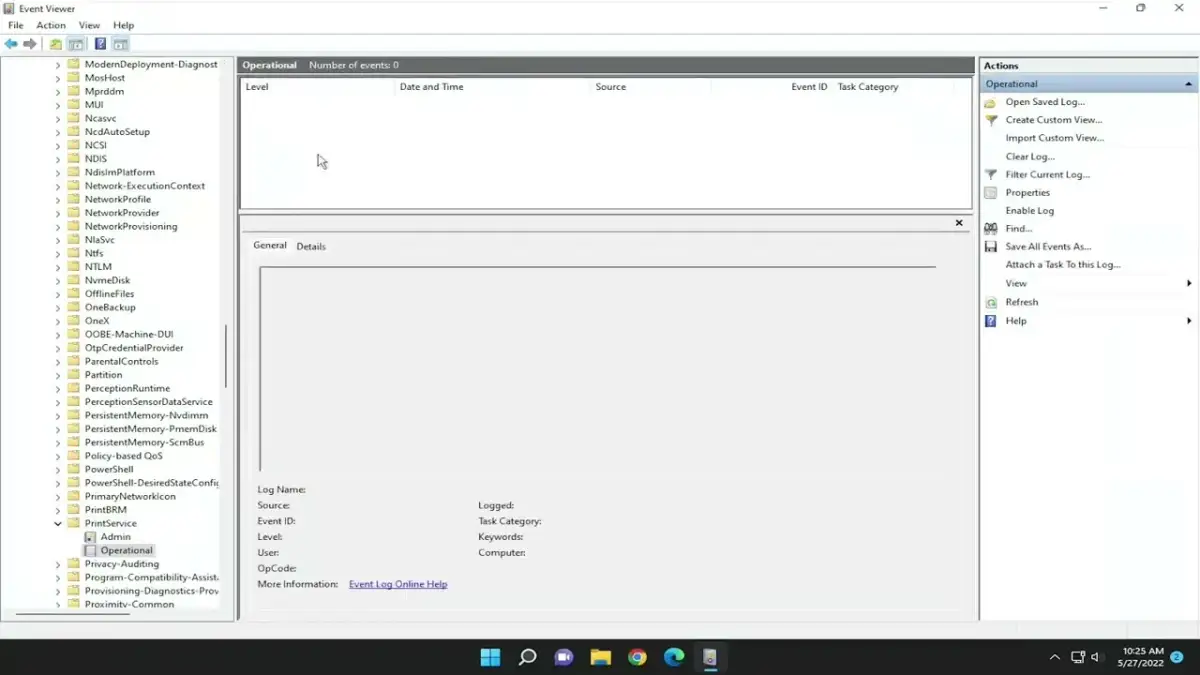The width and height of the screenshot is (1200, 675).
Task: Expand the NTLM tree node
Action: [57, 266]
